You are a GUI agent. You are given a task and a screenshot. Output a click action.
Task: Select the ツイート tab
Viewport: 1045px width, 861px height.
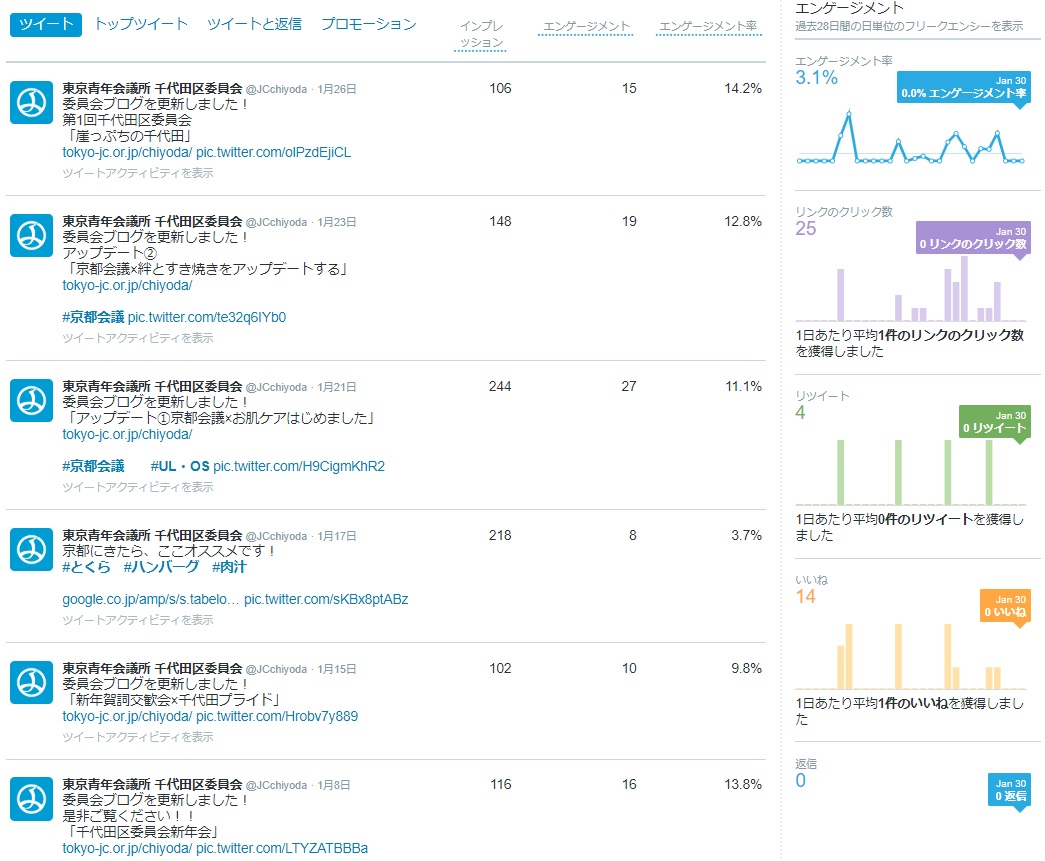(46, 25)
